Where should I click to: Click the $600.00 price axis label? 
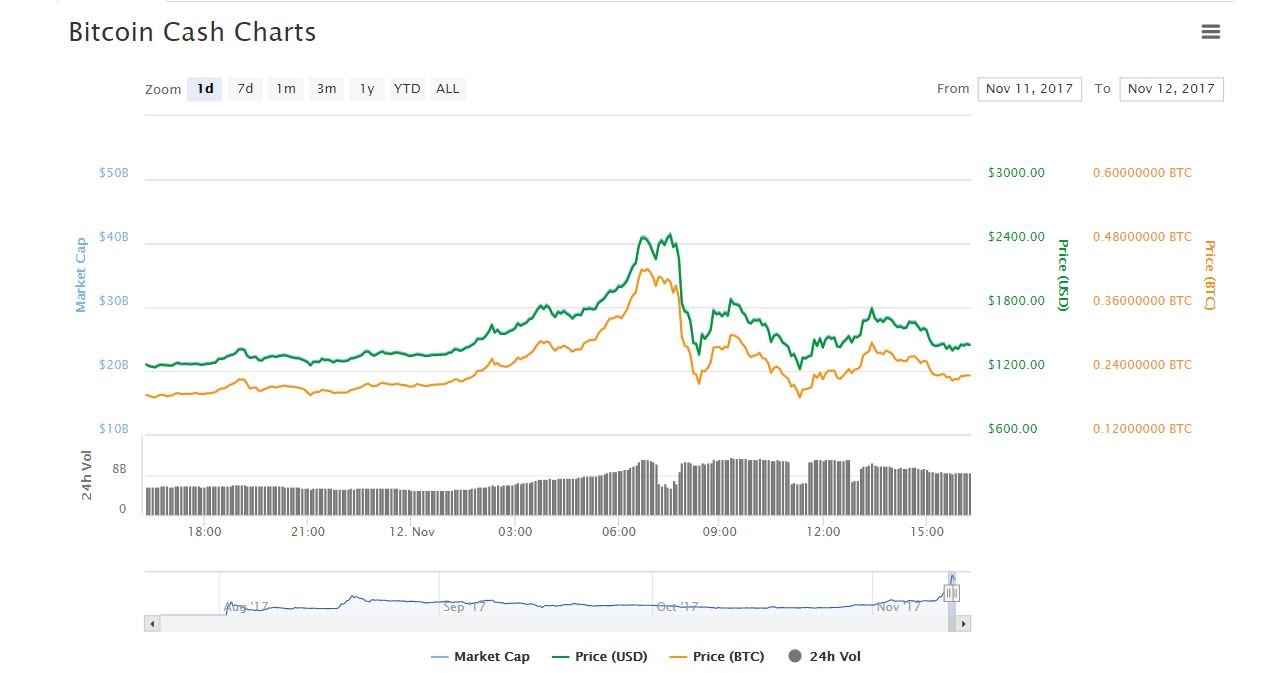tap(1012, 429)
